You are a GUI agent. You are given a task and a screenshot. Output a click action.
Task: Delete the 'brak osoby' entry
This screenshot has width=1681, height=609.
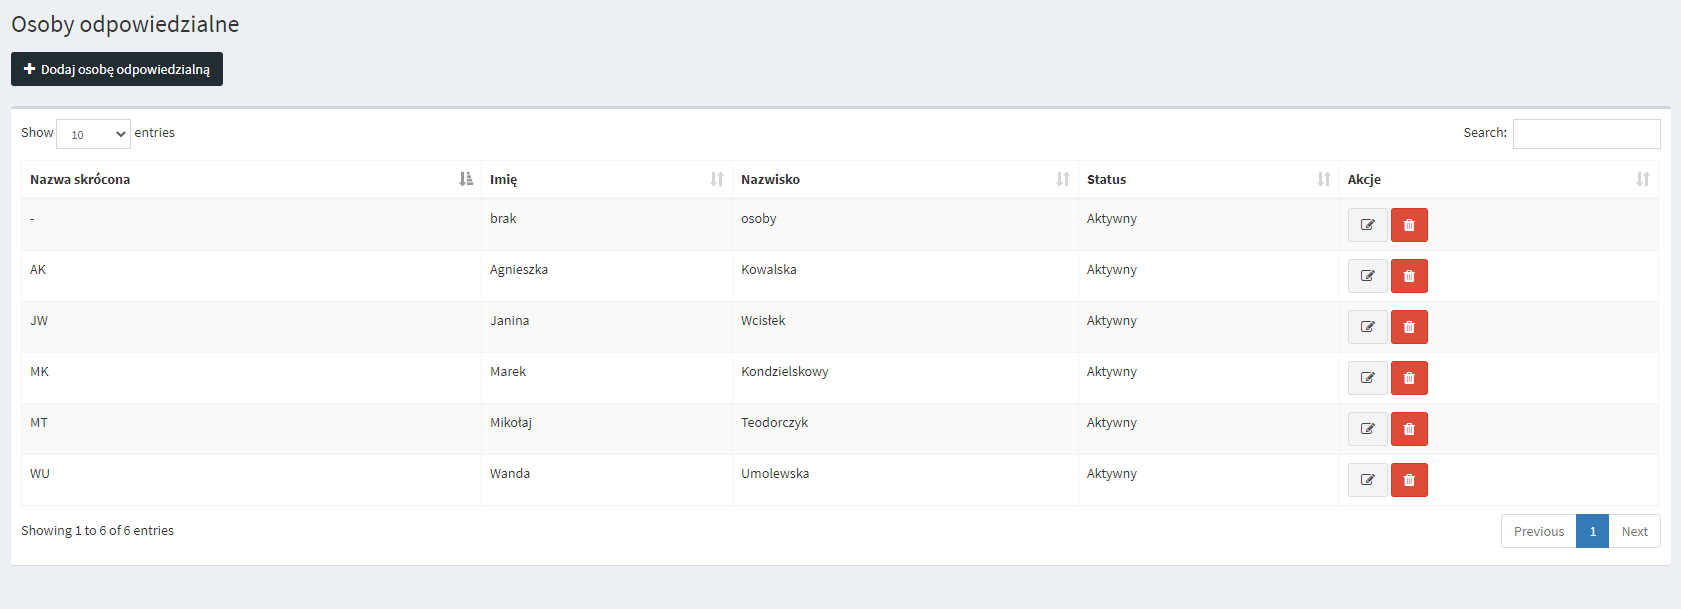pyautogui.click(x=1409, y=225)
